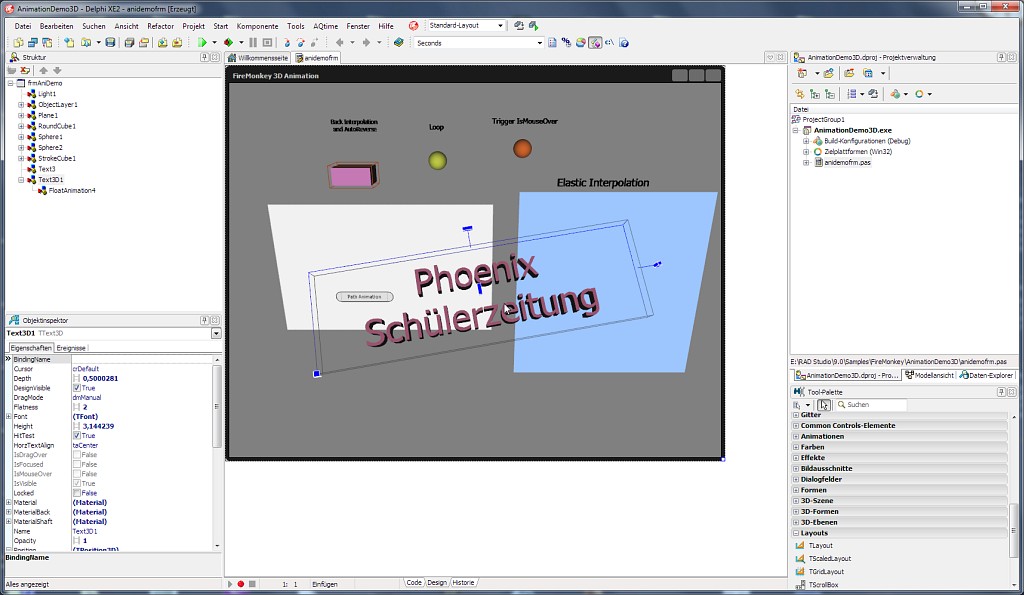Click the Path Animation button on form
Viewport: 1024px width, 595px height.
(364, 297)
